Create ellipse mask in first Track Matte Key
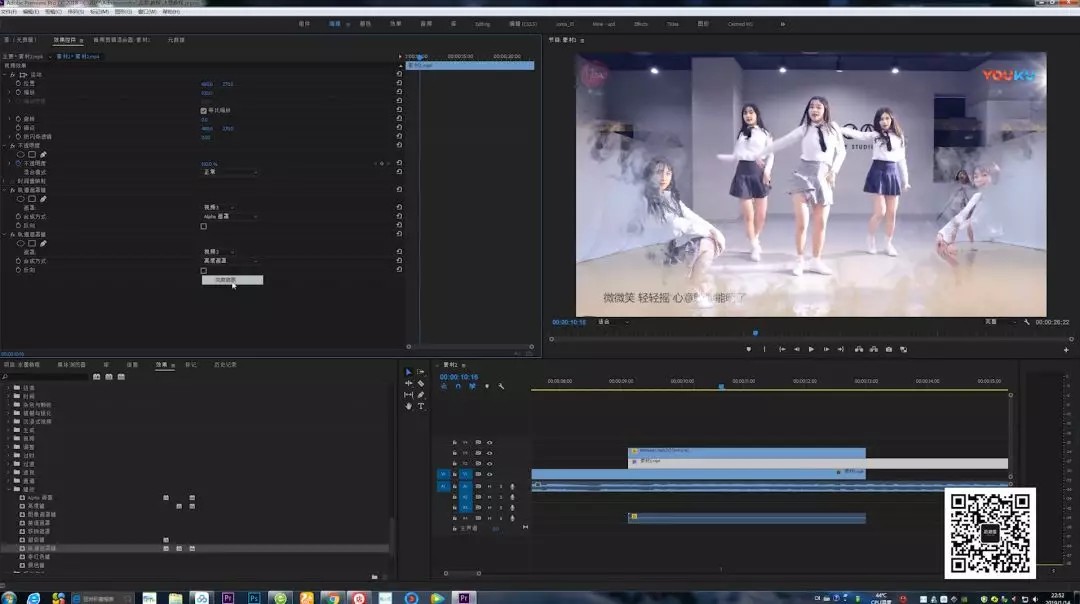The image size is (1080, 604). [x=21, y=199]
